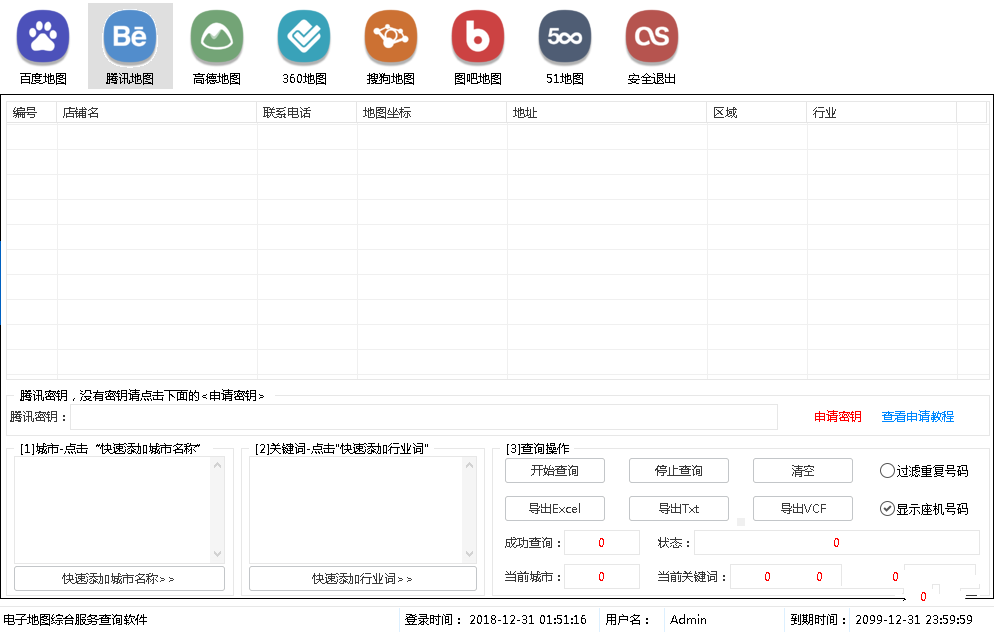Open the 360地图 checkmark icon

pyautogui.click(x=304, y=37)
